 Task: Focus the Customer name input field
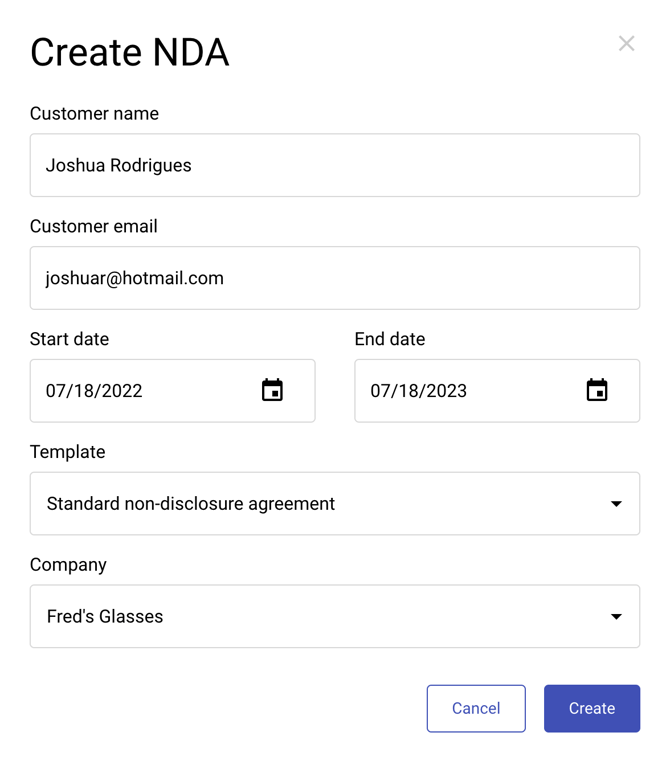point(334,166)
